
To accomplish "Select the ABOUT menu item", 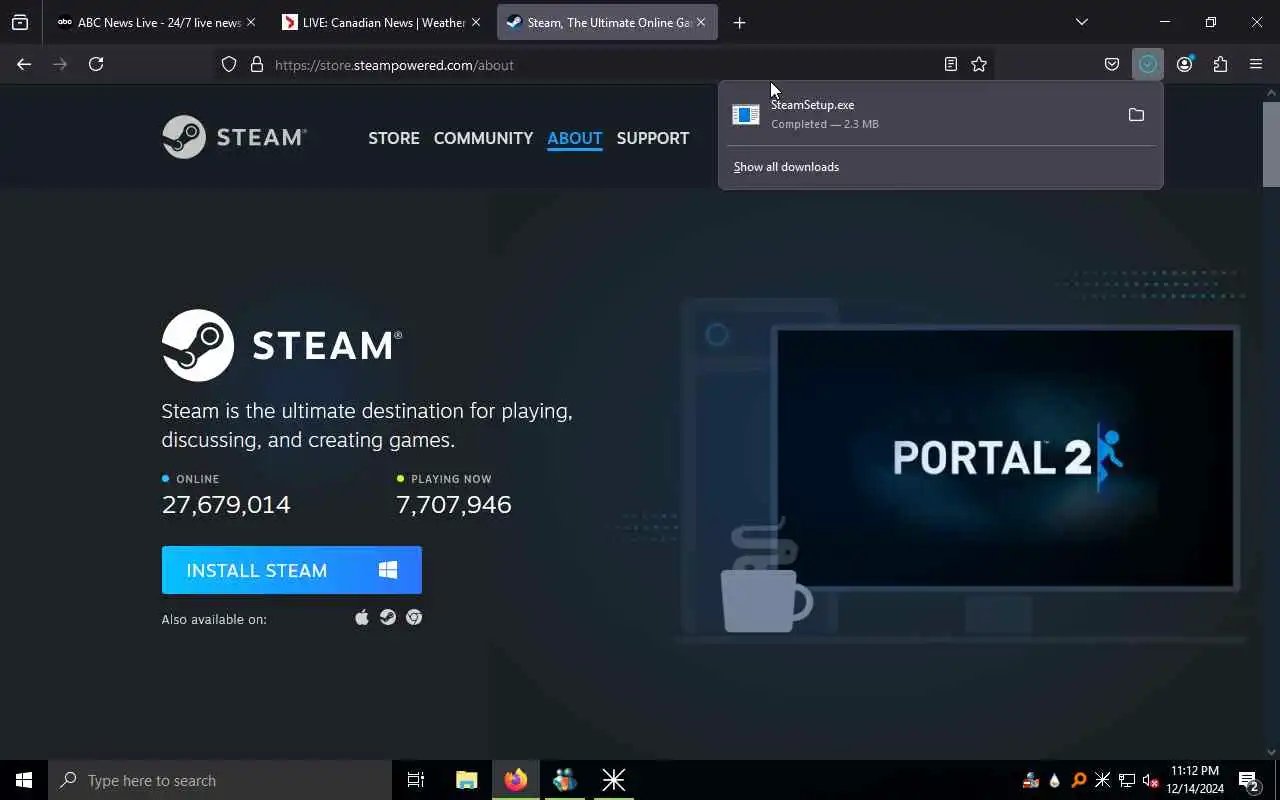I will 575,138.
